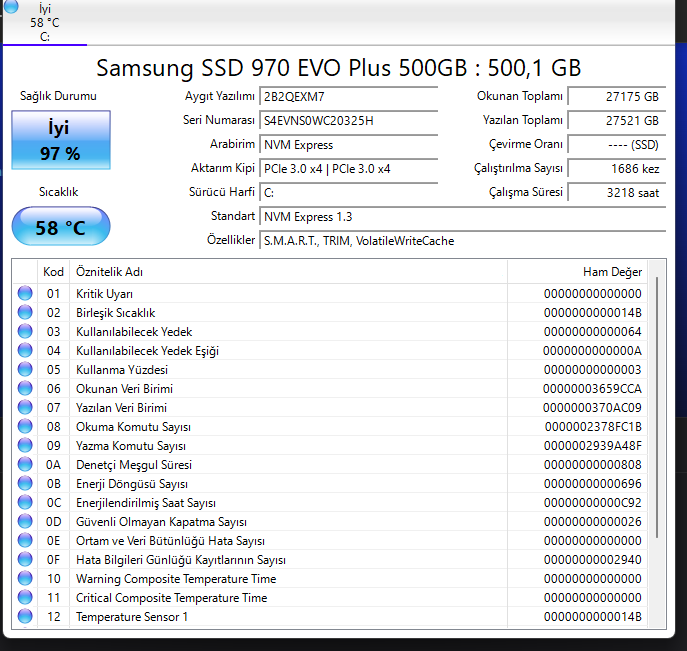Select the Enerjilendirilmiş Saat Sayısı attribute name
The height and width of the screenshot is (651, 687).
(146, 503)
